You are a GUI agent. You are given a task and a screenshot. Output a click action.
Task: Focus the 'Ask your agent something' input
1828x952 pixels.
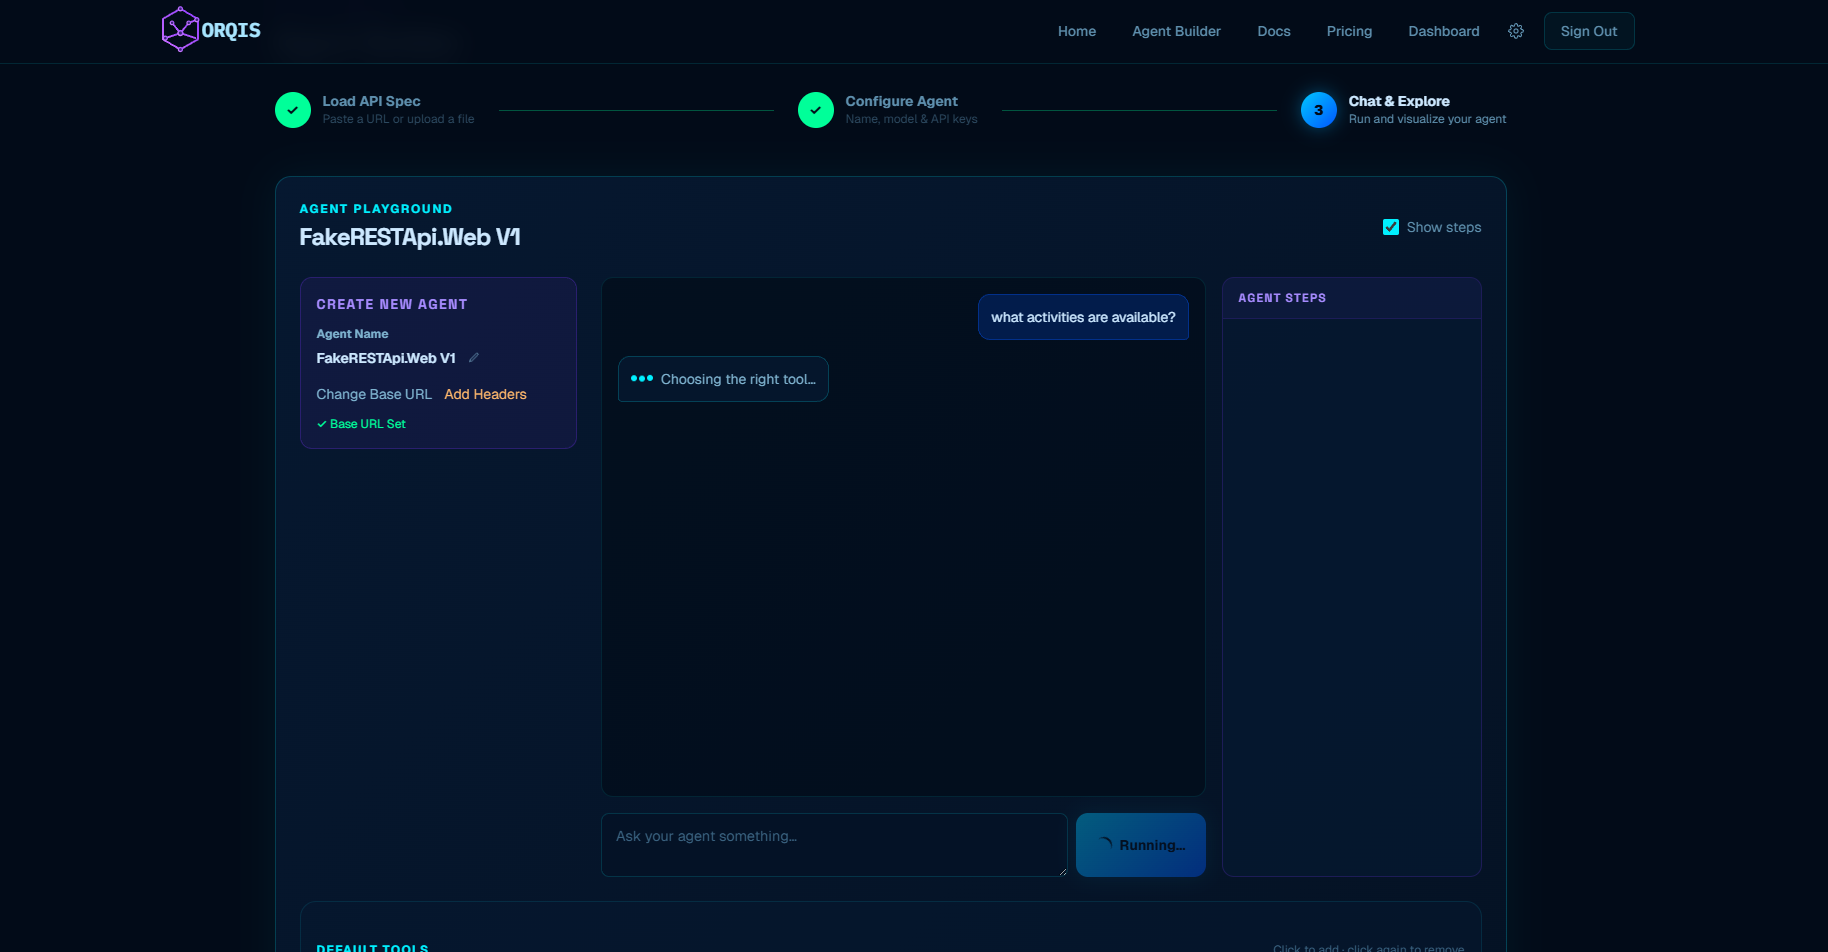834,845
